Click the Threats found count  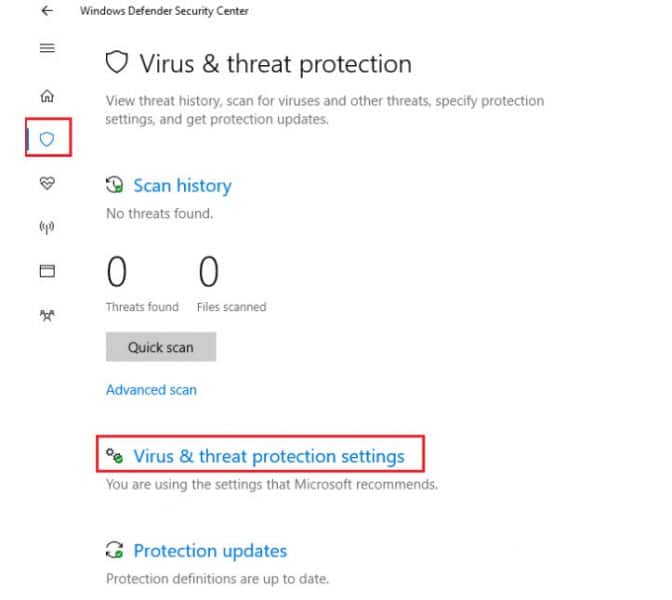[x=117, y=272]
